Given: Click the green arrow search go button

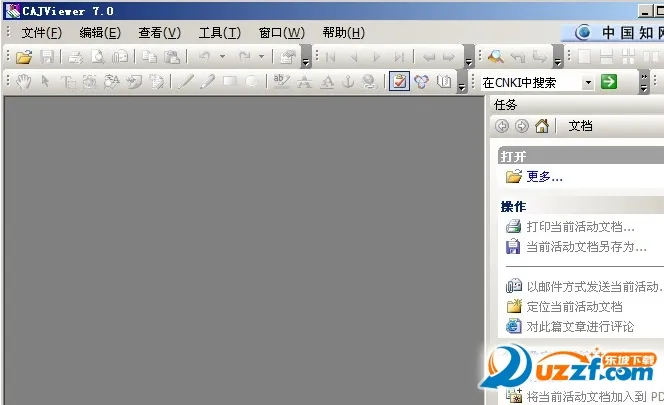Looking at the screenshot, I should pos(609,82).
